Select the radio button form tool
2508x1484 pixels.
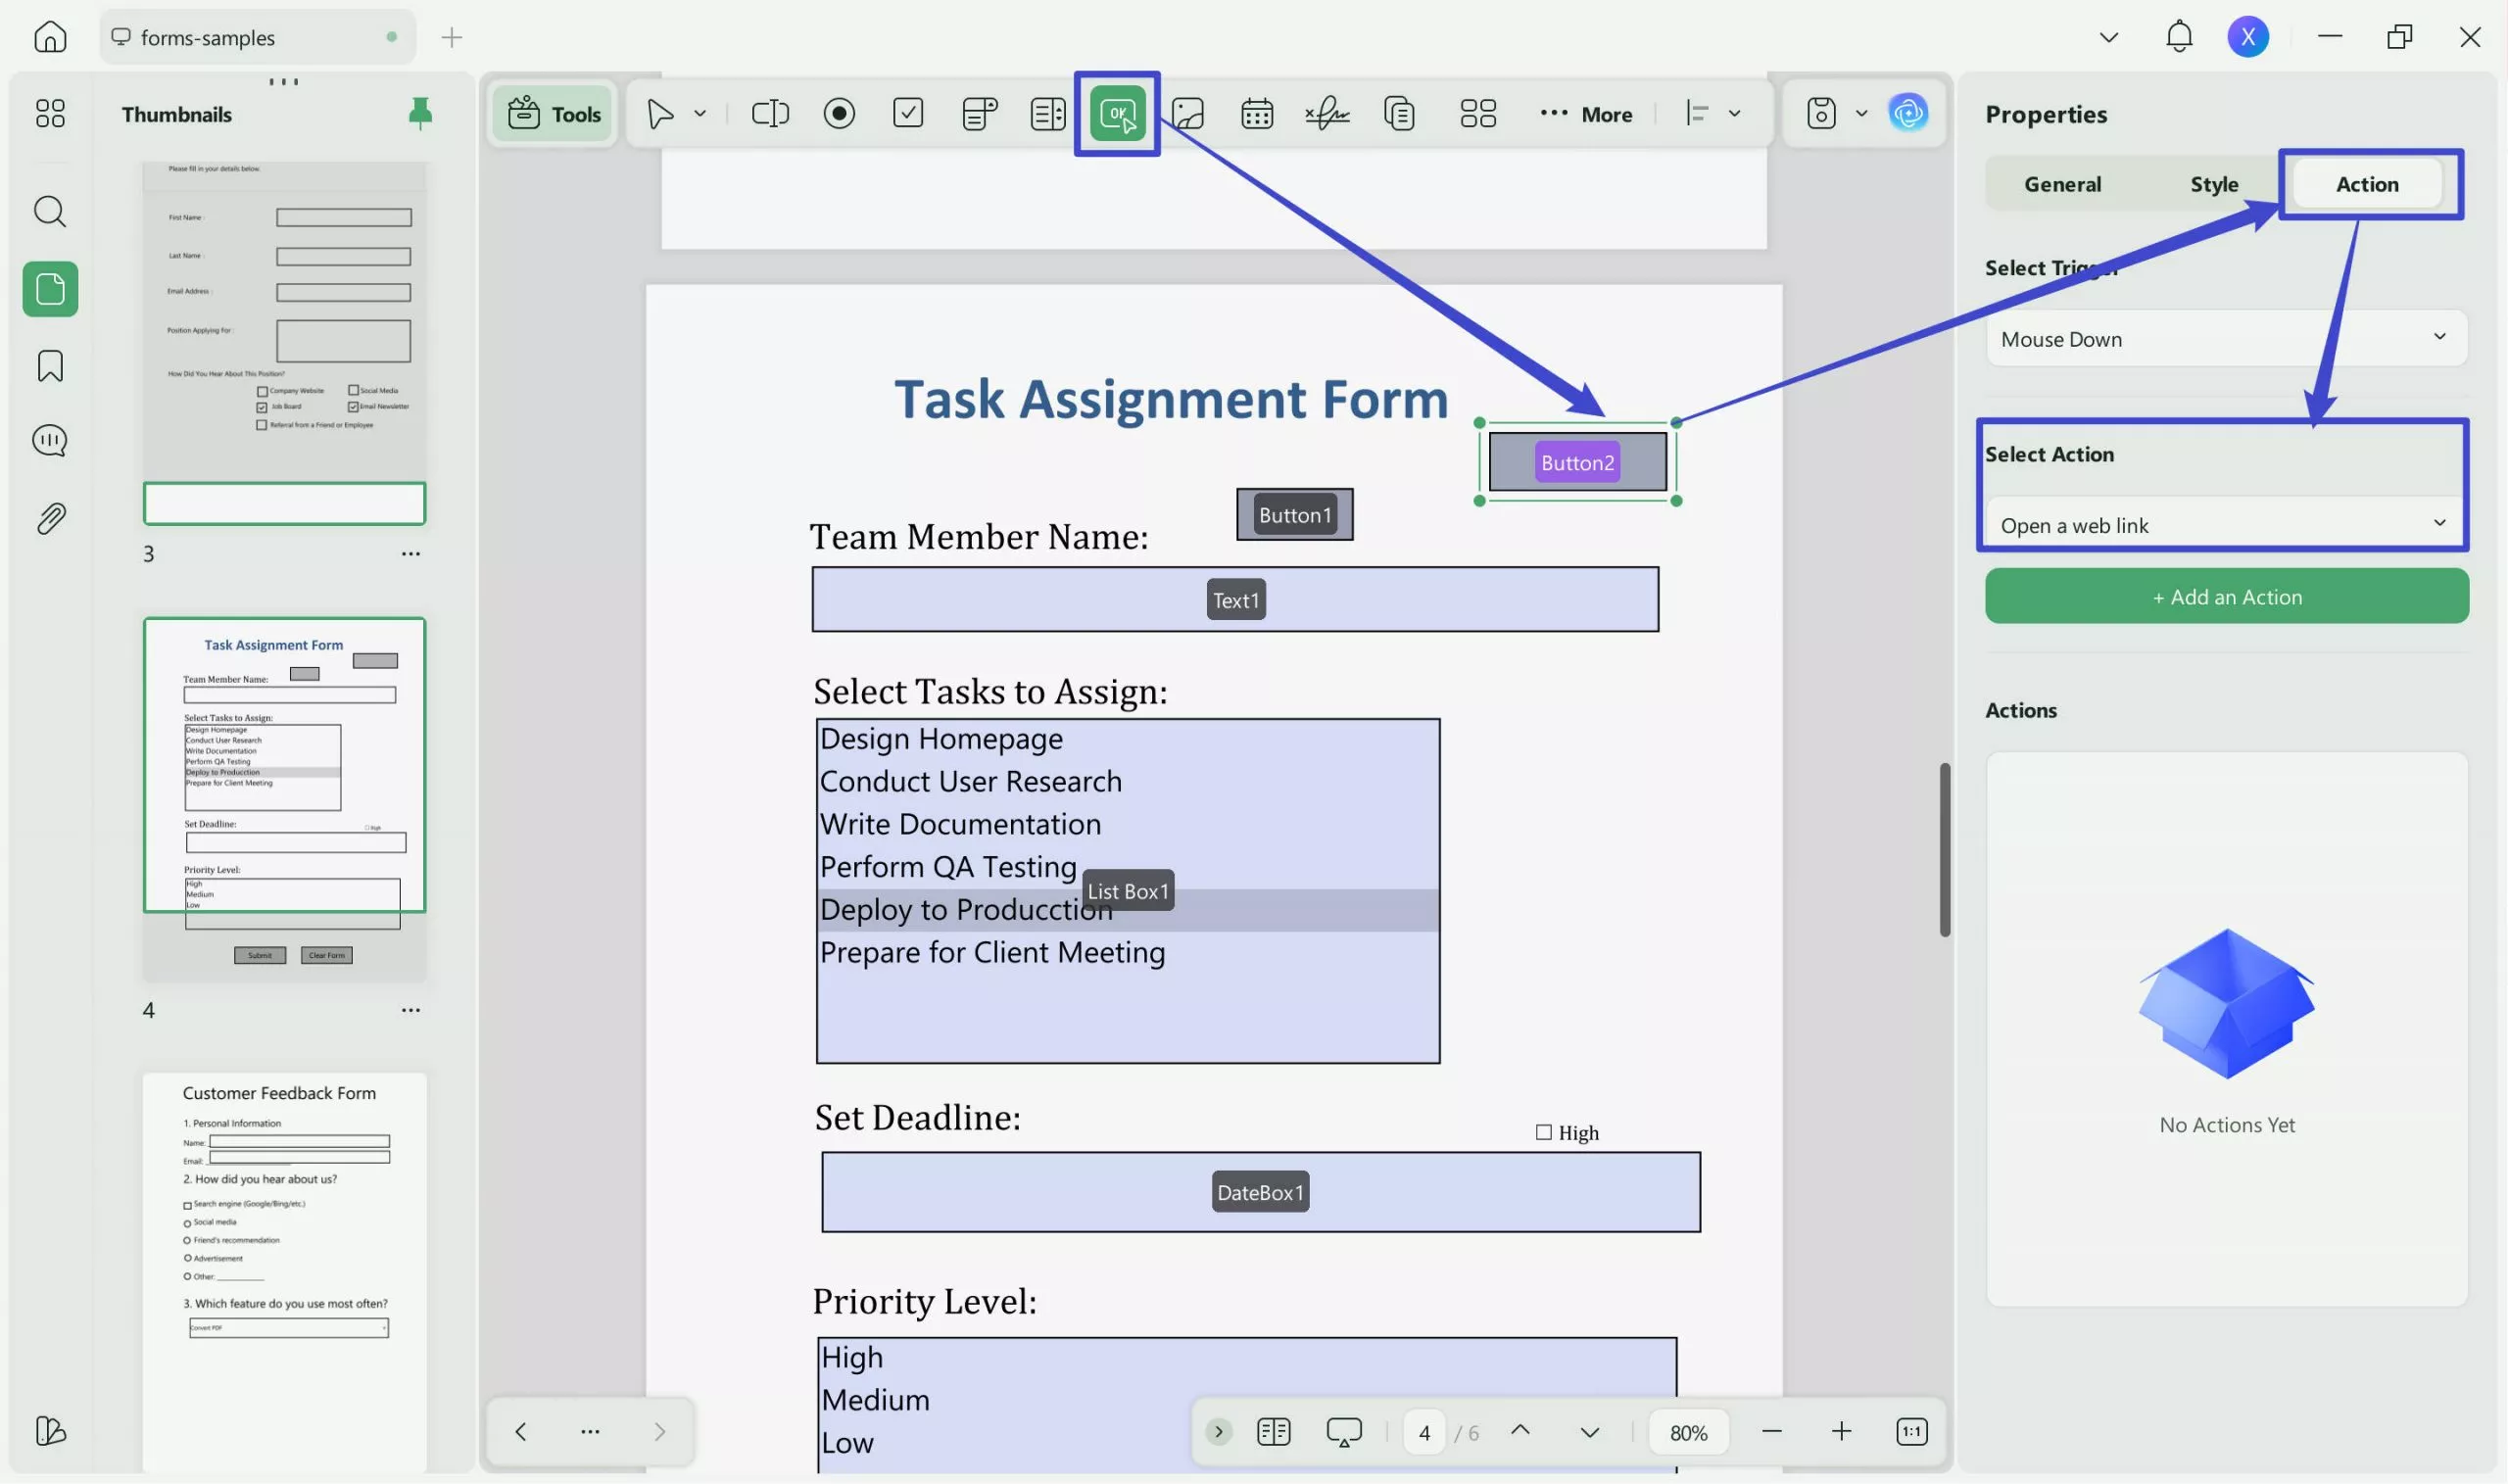pos(838,113)
